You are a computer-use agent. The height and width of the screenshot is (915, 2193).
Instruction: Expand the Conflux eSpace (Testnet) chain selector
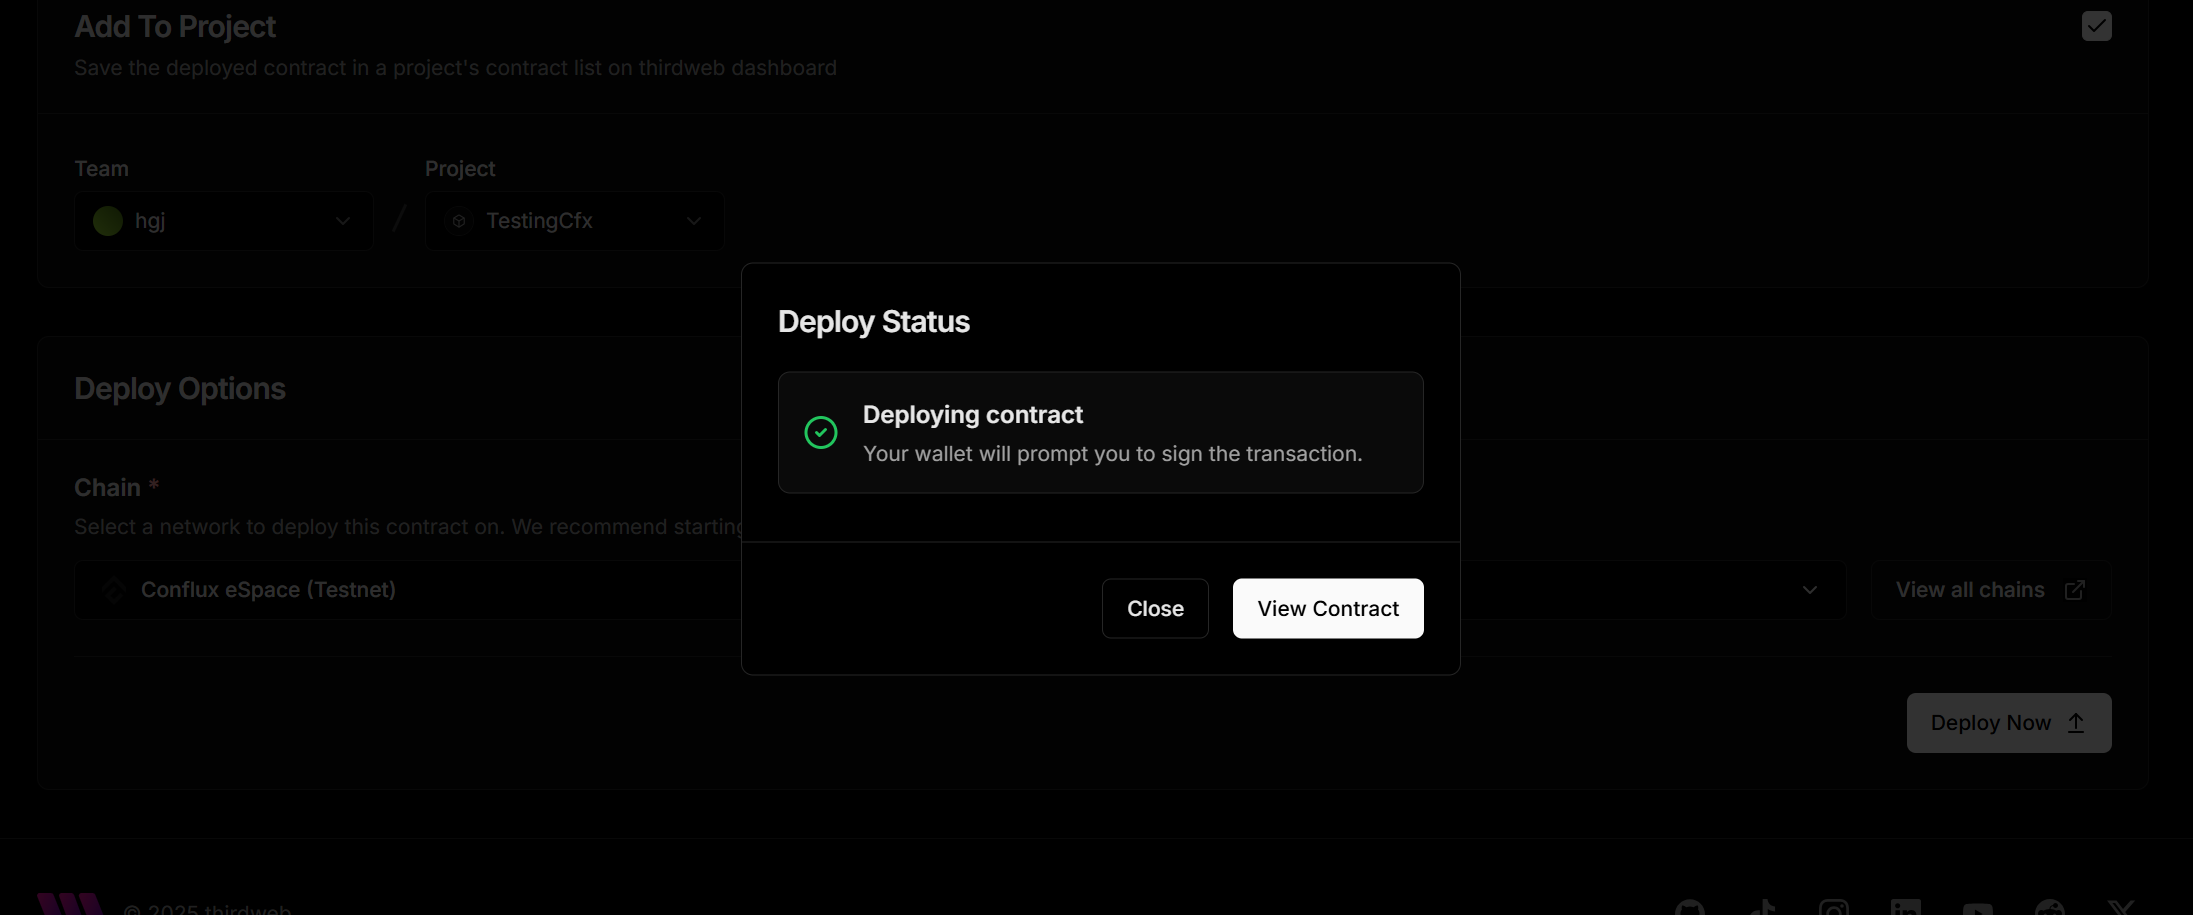[960, 590]
